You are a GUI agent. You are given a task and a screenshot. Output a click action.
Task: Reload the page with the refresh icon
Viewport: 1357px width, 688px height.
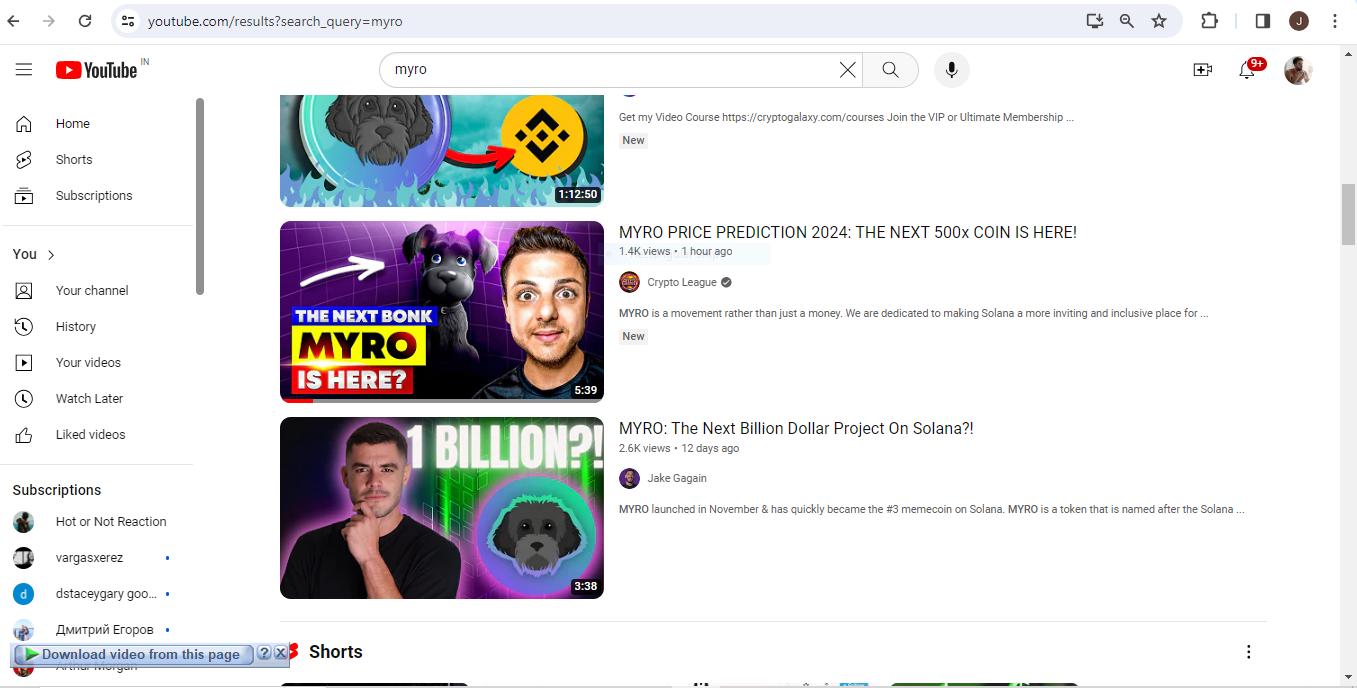(x=85, y=21)
